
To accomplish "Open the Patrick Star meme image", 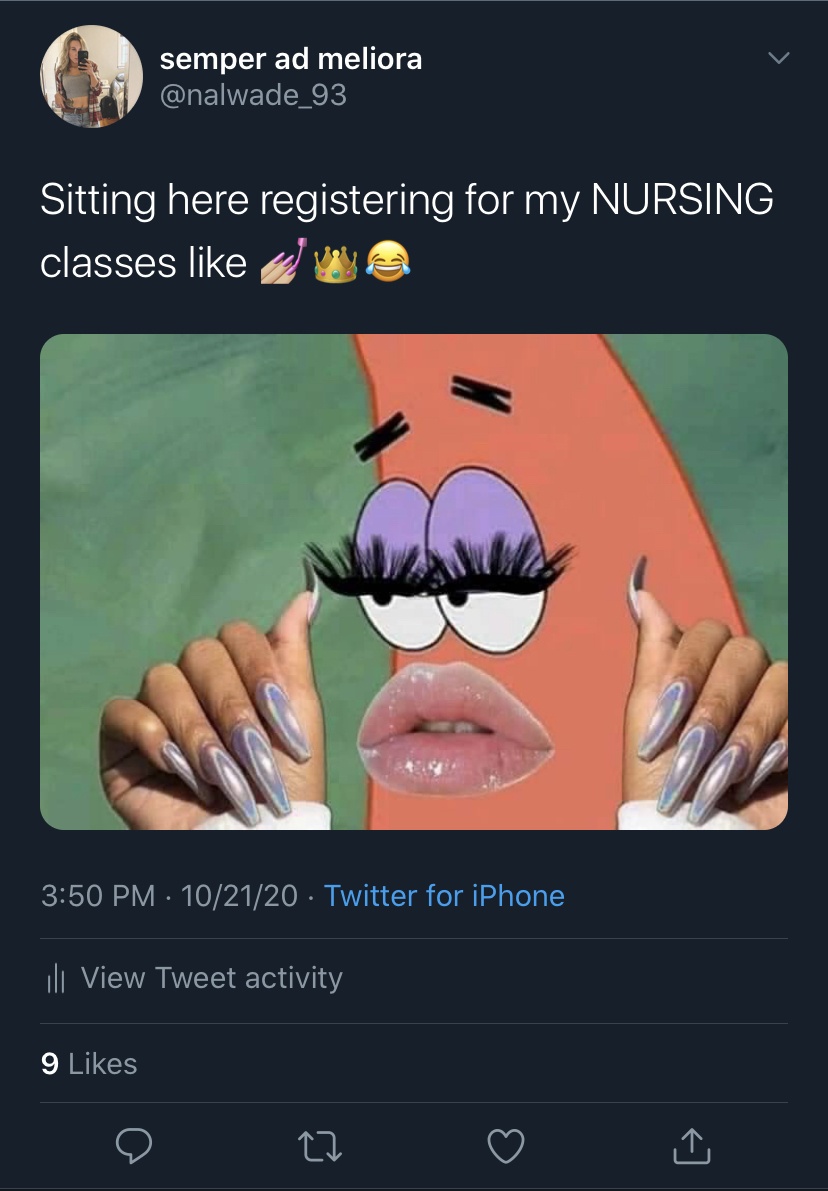I will click(414, 582).
